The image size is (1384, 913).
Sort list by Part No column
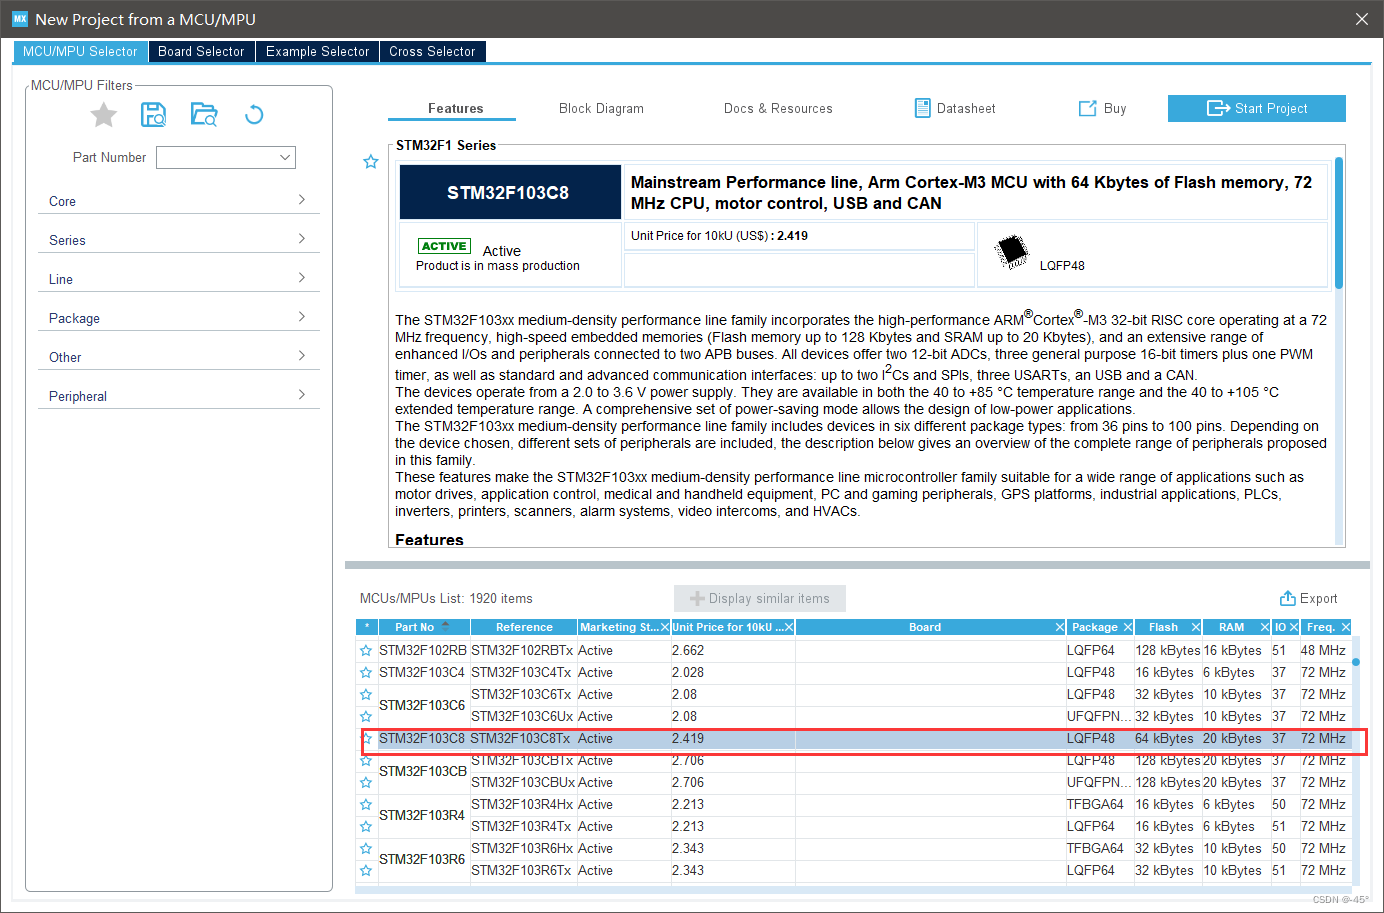click(x=424, y=627)
